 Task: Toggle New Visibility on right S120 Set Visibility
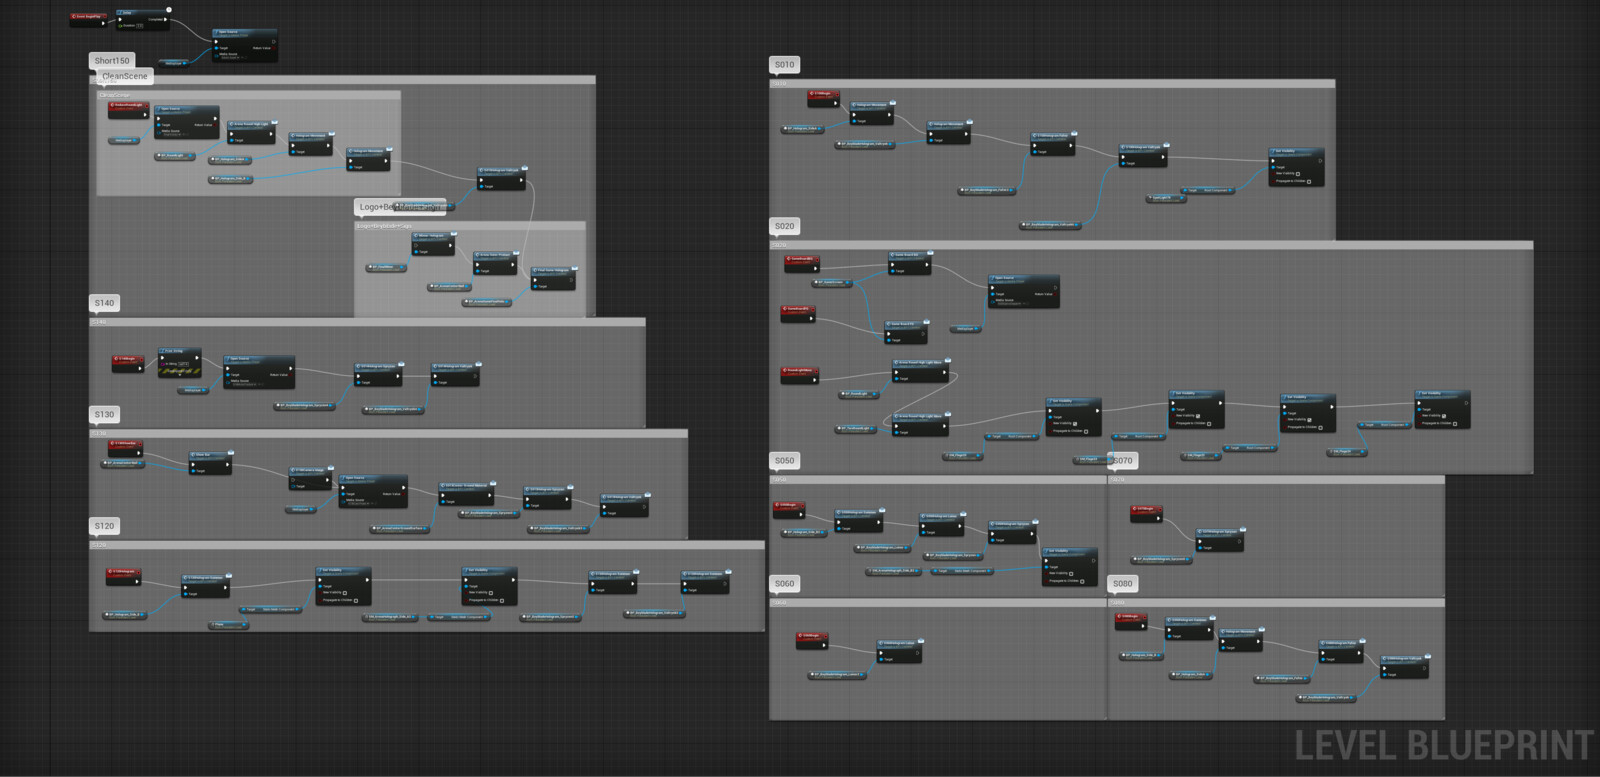[x=491, y=593]
